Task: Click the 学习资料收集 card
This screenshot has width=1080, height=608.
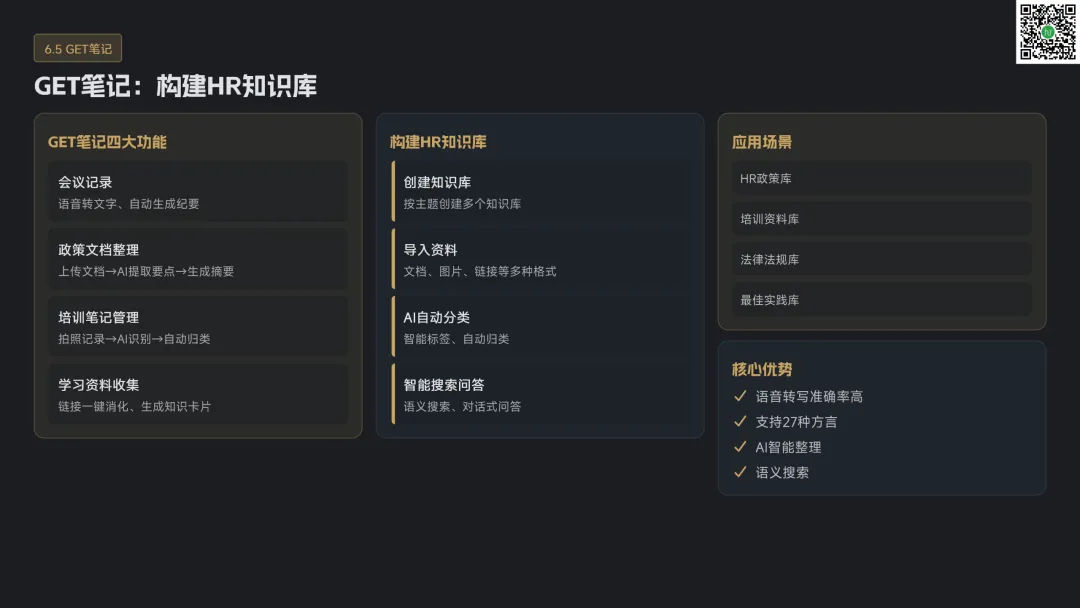Action: [x=198, y=394]
